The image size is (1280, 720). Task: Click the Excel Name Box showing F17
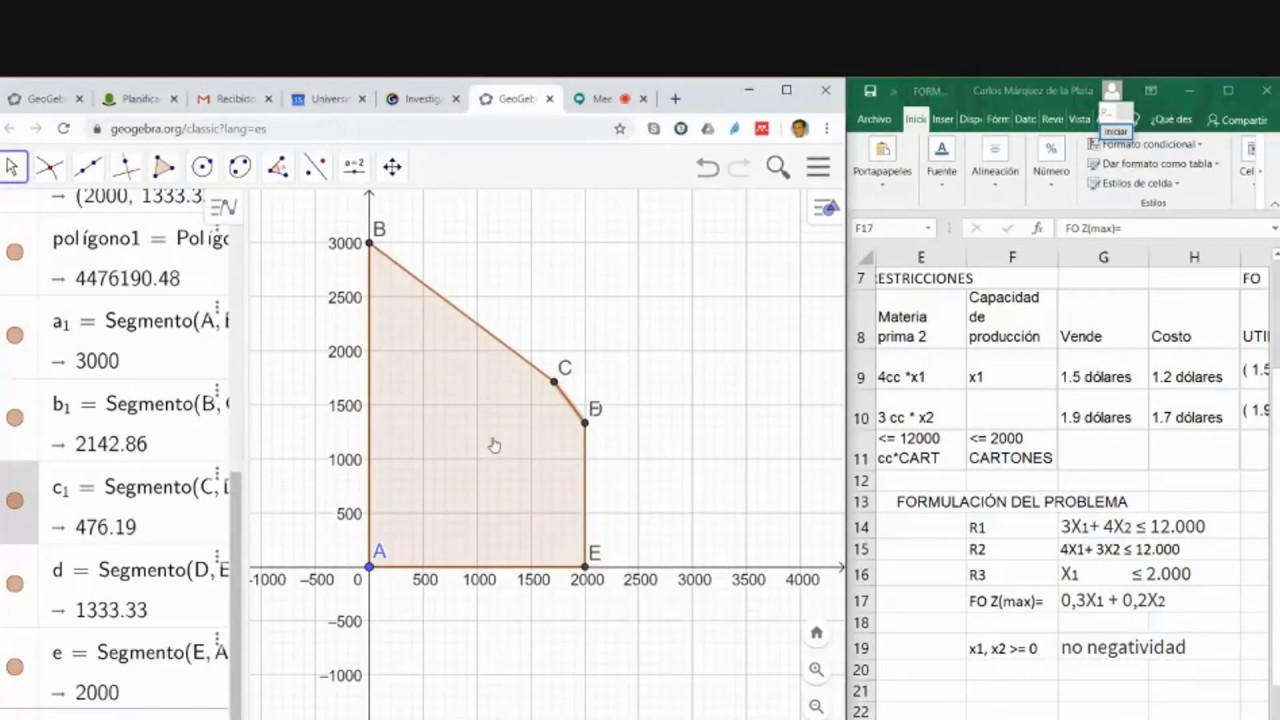click(x=893, y=228)
